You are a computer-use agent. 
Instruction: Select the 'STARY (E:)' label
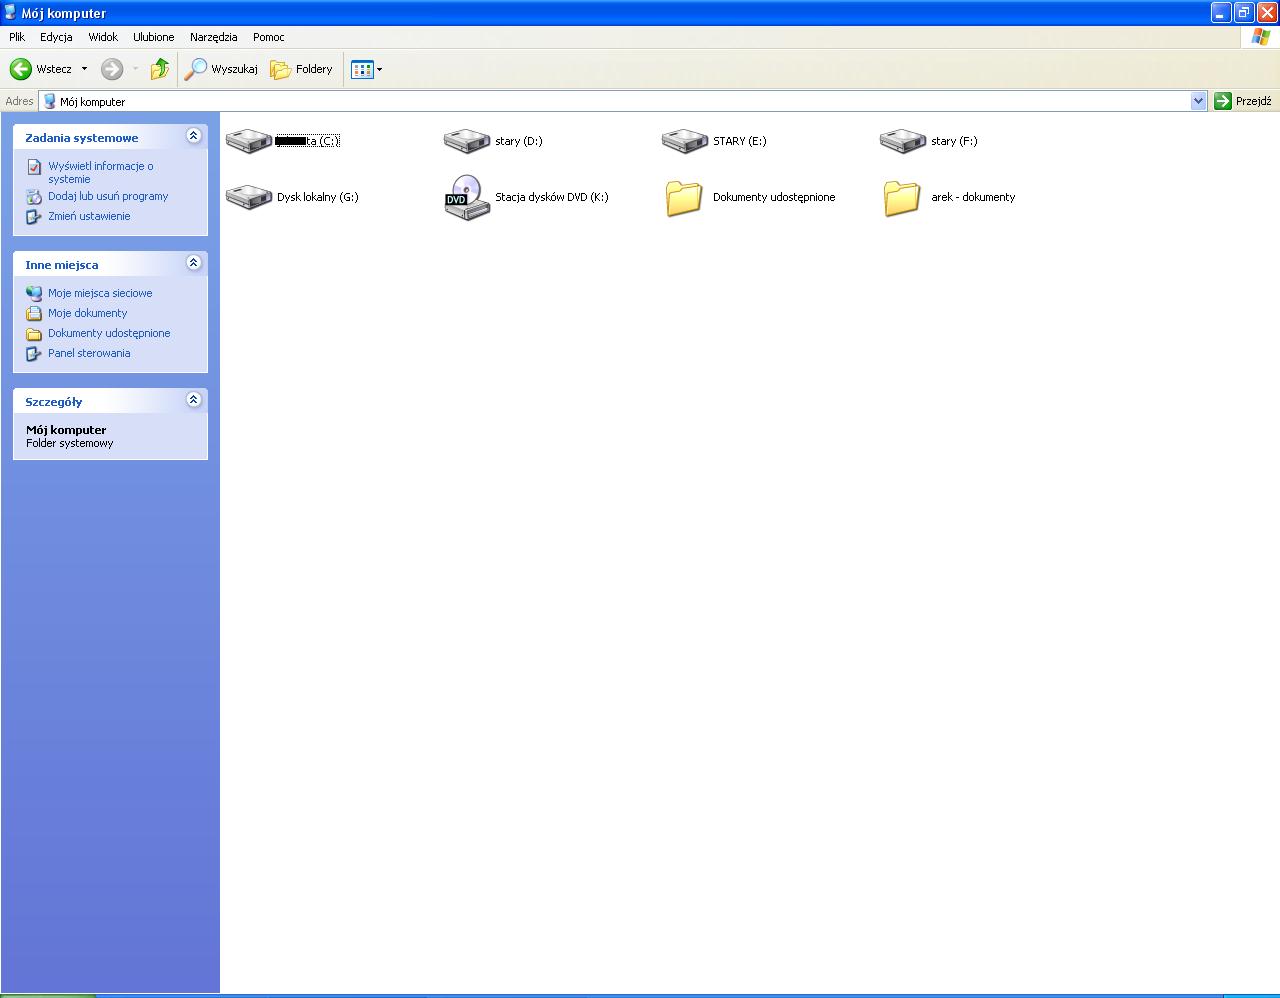tap(740, 141)
